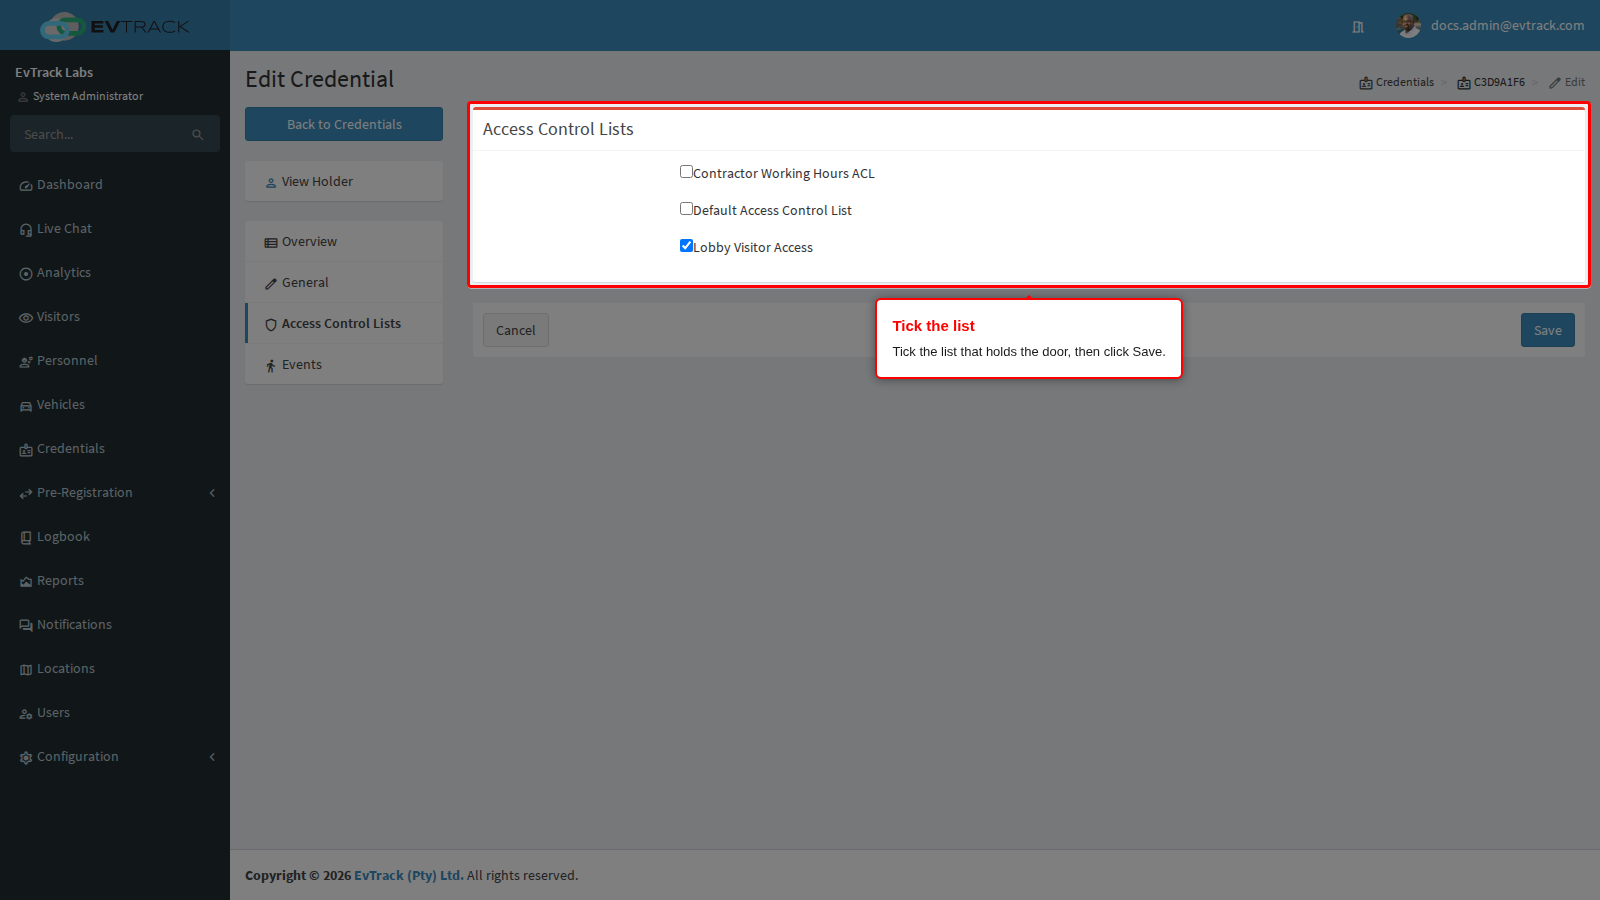Focus the sidebar Search input field
The height and width of the screenshot is (900, 1600).
[115, 134]
